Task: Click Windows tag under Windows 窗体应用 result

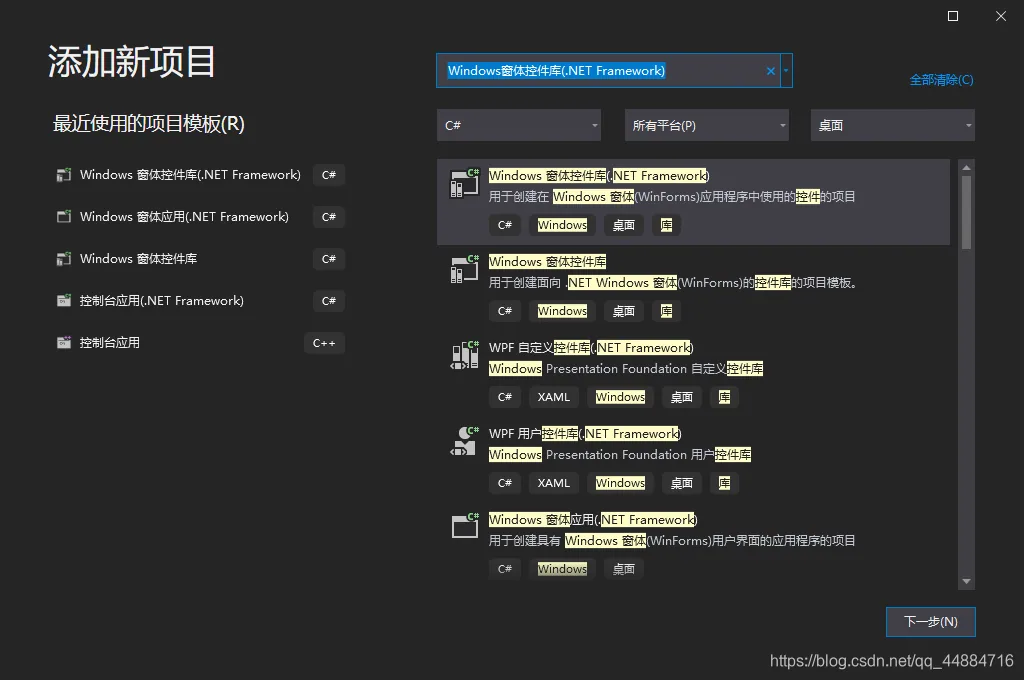Action: (562, 569)
